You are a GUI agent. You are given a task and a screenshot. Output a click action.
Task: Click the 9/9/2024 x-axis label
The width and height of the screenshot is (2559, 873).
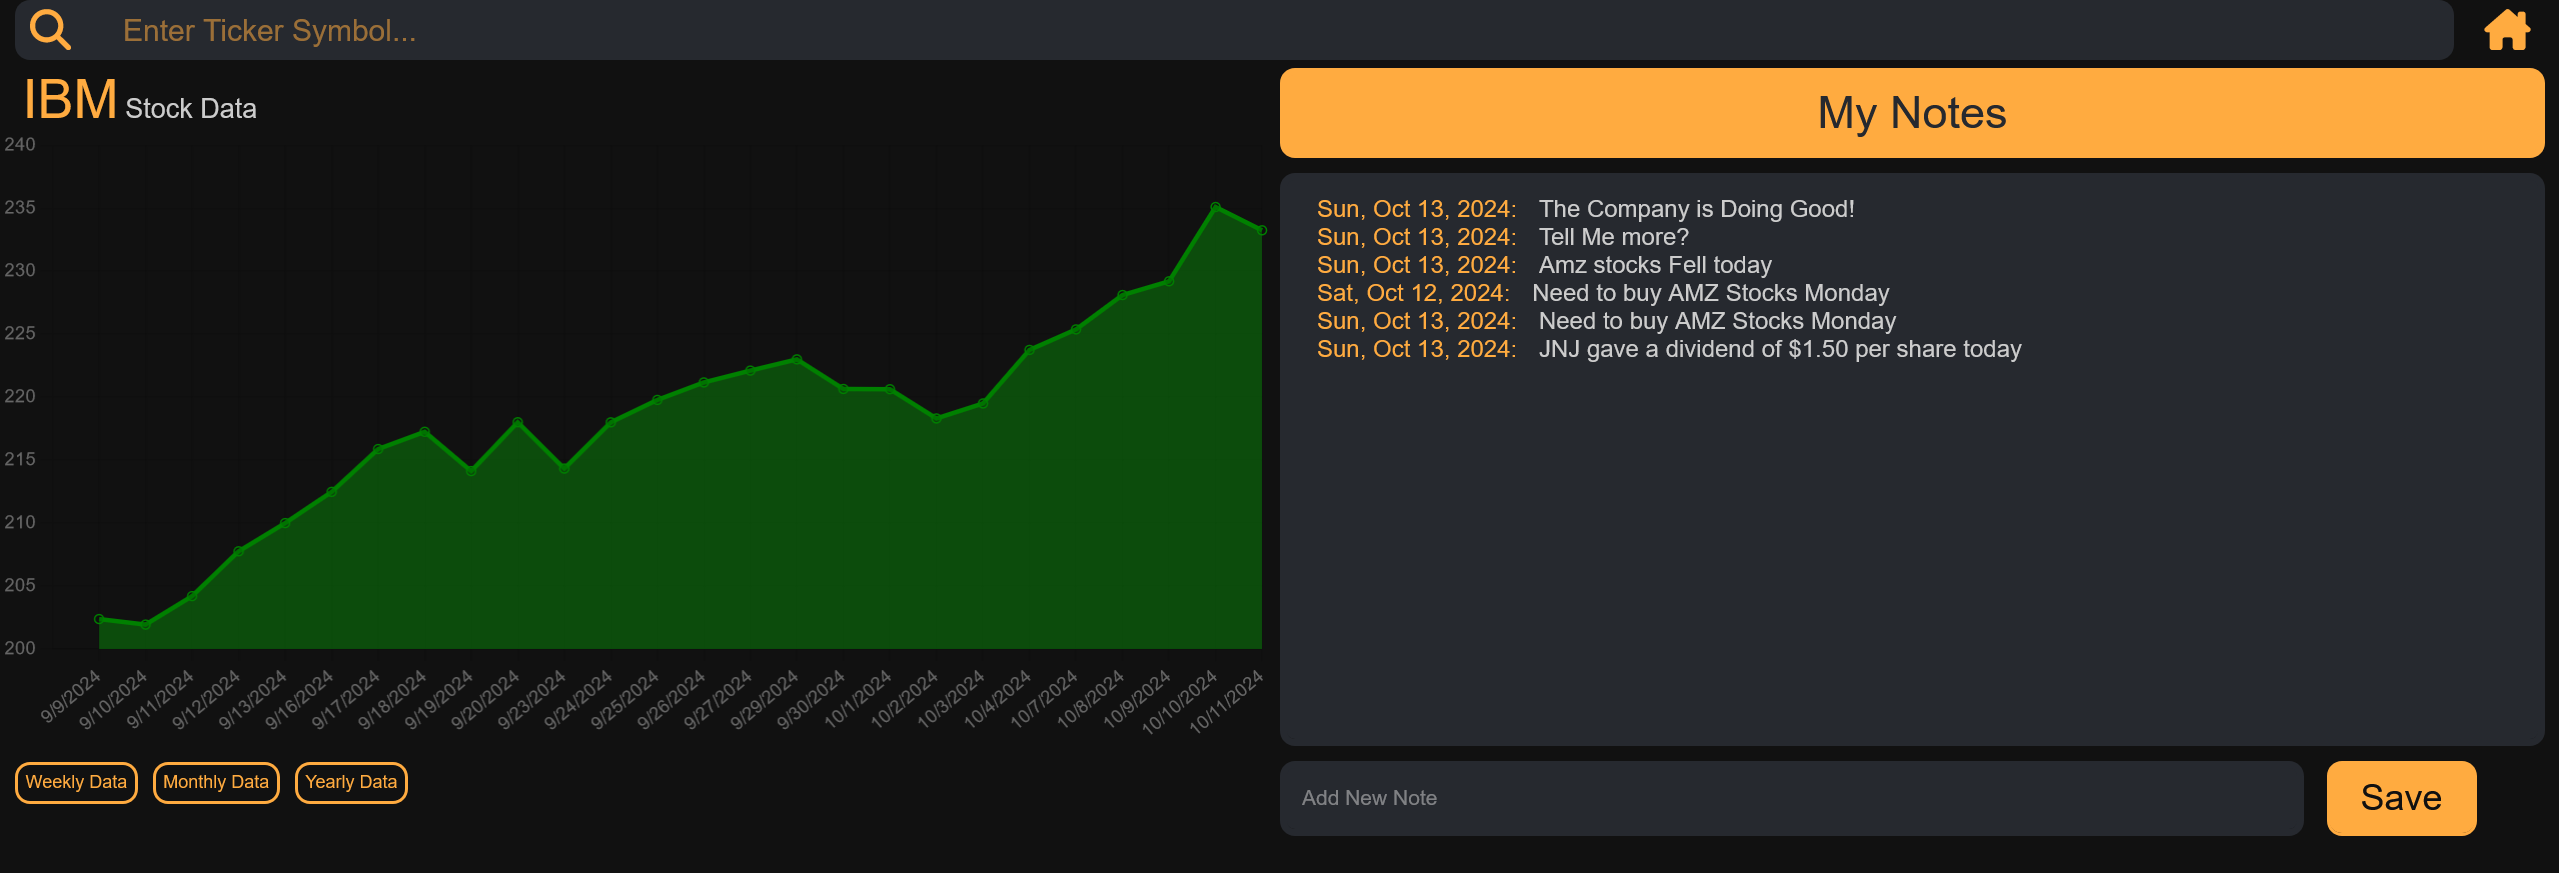[x=71, y=697]
